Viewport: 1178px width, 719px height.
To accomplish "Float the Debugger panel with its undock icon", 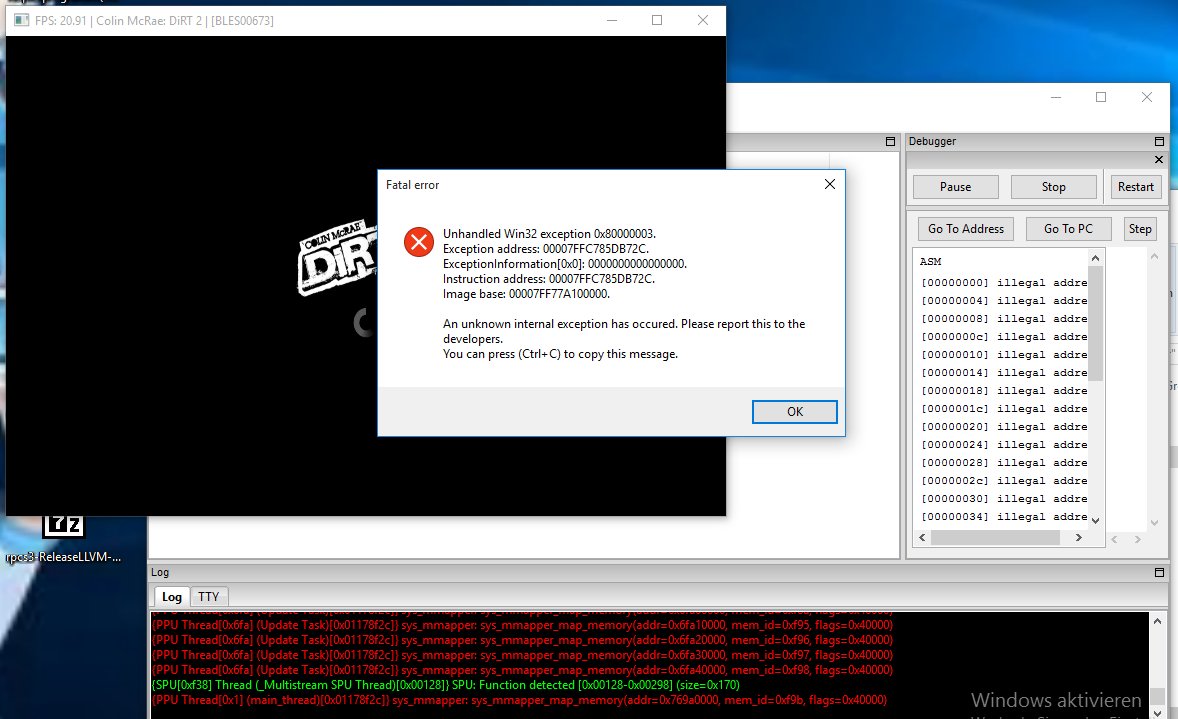I will click(x=1159, y=141).
